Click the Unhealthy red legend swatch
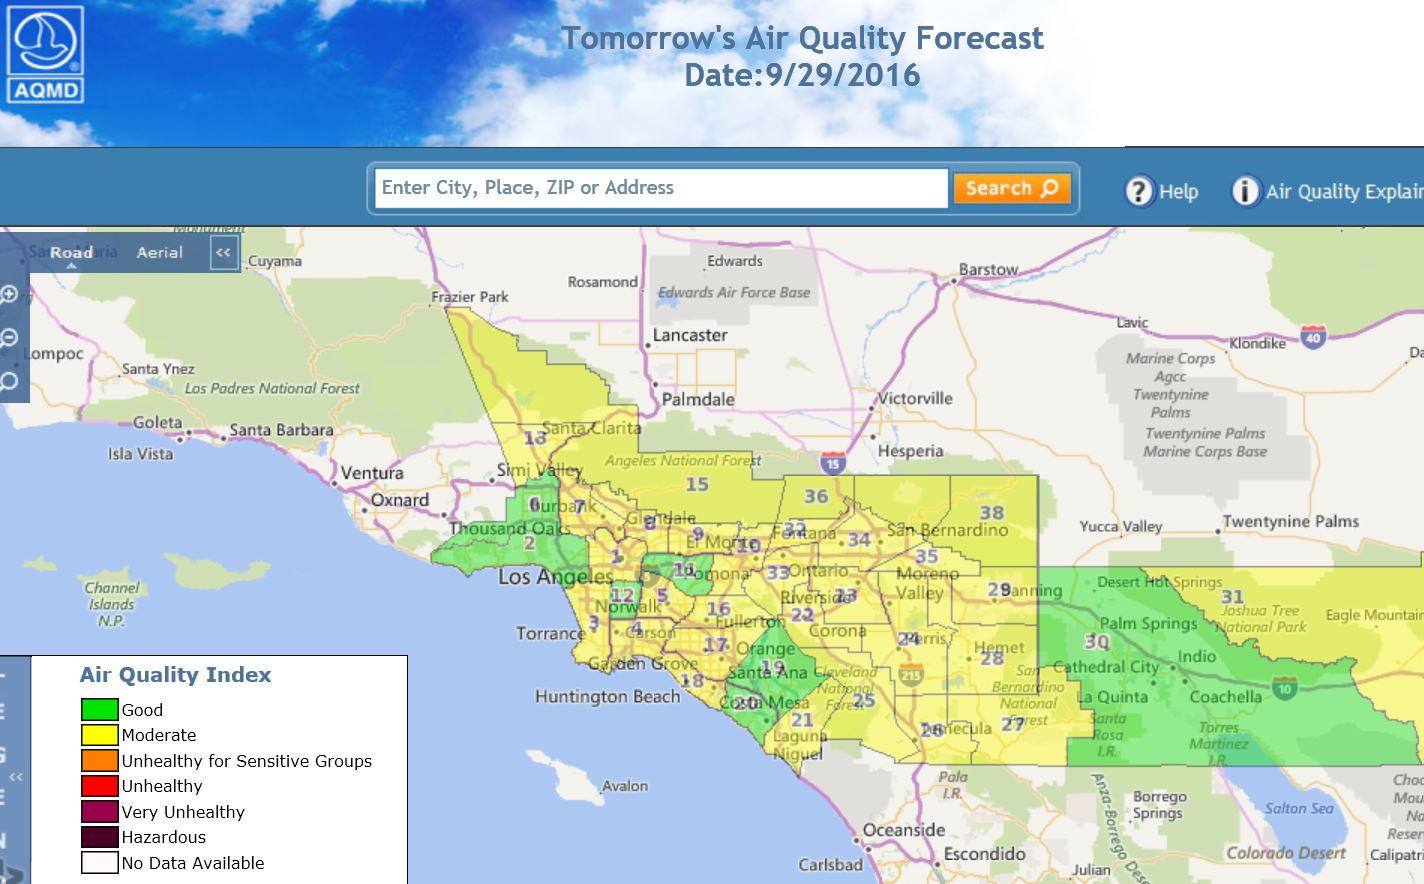Image resolution: width=1424 pixels, height=884 pixels. pos(100,786)
